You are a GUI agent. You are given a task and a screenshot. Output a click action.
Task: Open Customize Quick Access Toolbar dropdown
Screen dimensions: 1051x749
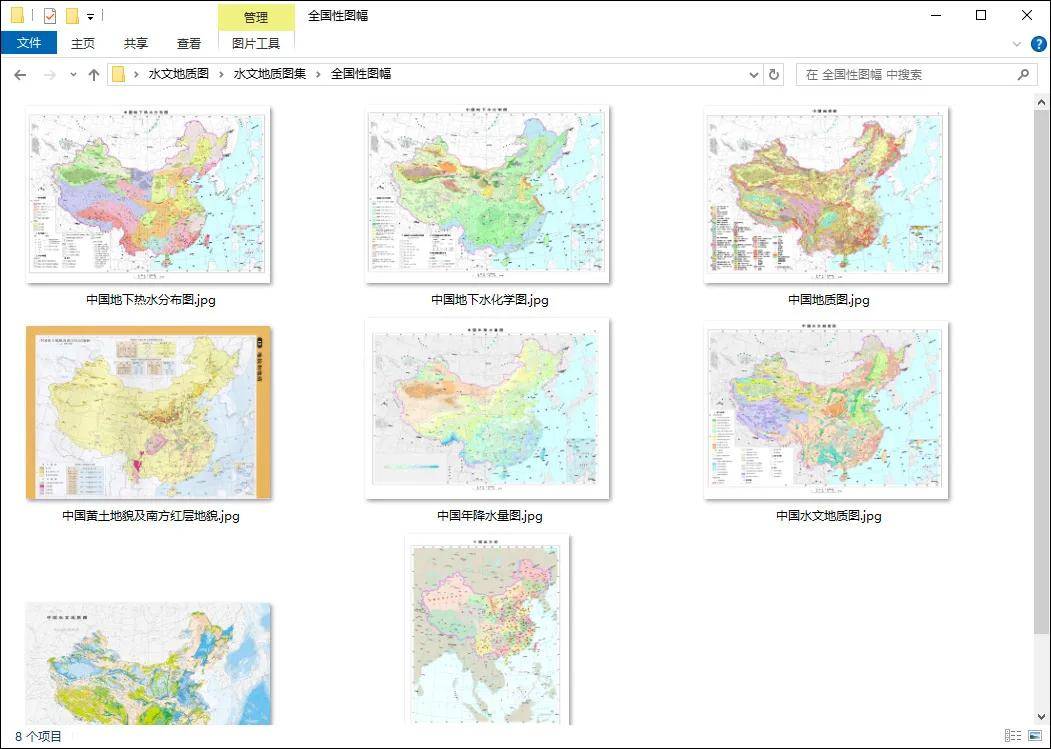pyautogui.click(x=90, y=16)
